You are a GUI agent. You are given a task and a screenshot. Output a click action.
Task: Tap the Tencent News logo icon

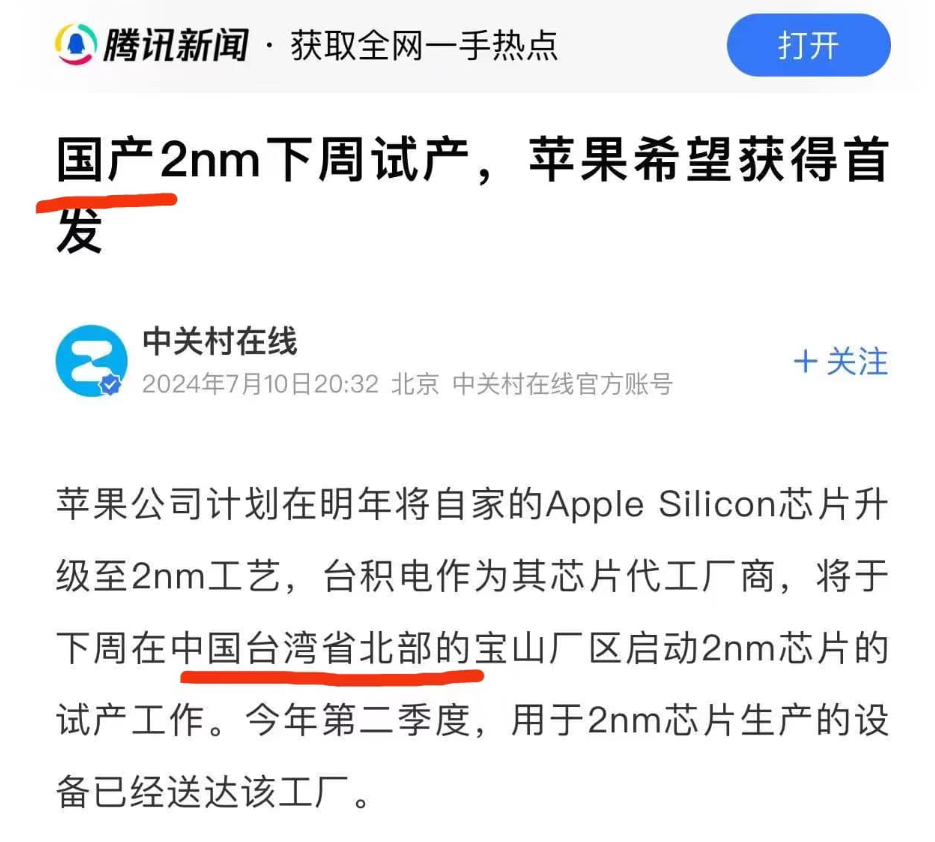(76, 44)
